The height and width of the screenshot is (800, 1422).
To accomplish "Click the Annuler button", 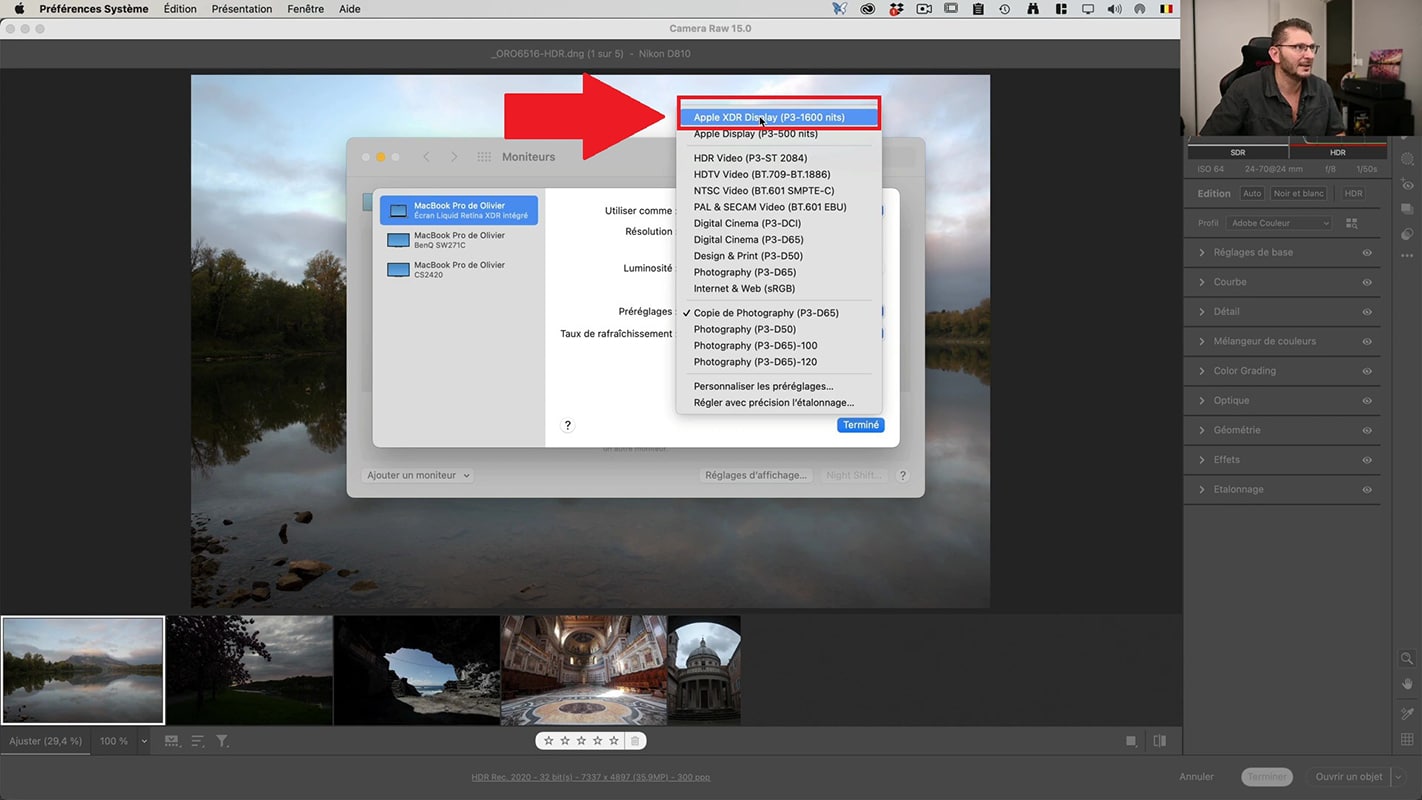I will [1196, 776].
